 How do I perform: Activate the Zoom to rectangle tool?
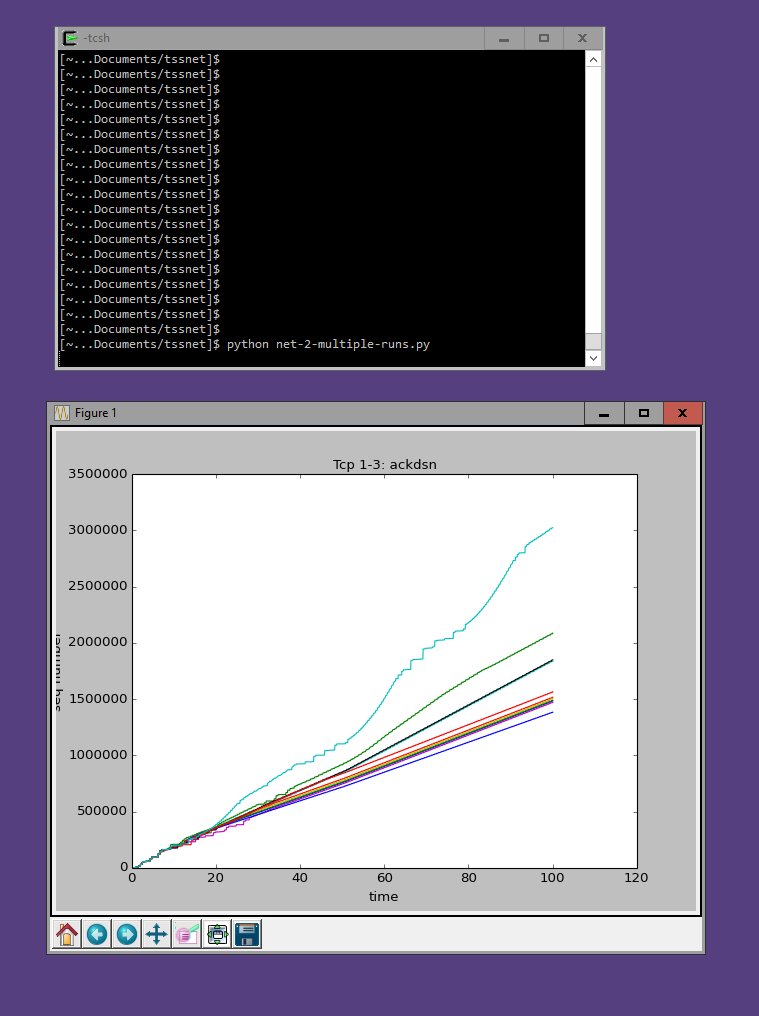pos(187,934)
